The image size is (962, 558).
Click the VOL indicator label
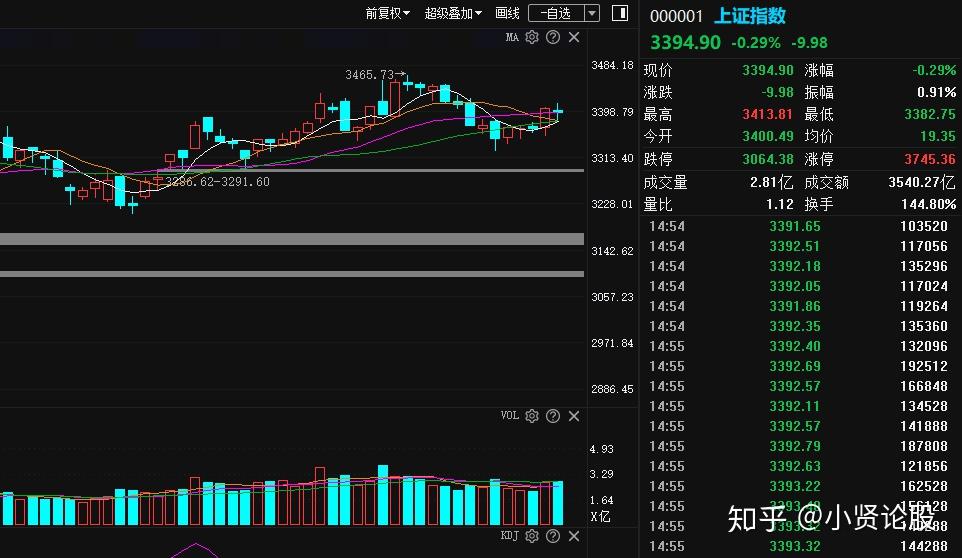(510, 416)
